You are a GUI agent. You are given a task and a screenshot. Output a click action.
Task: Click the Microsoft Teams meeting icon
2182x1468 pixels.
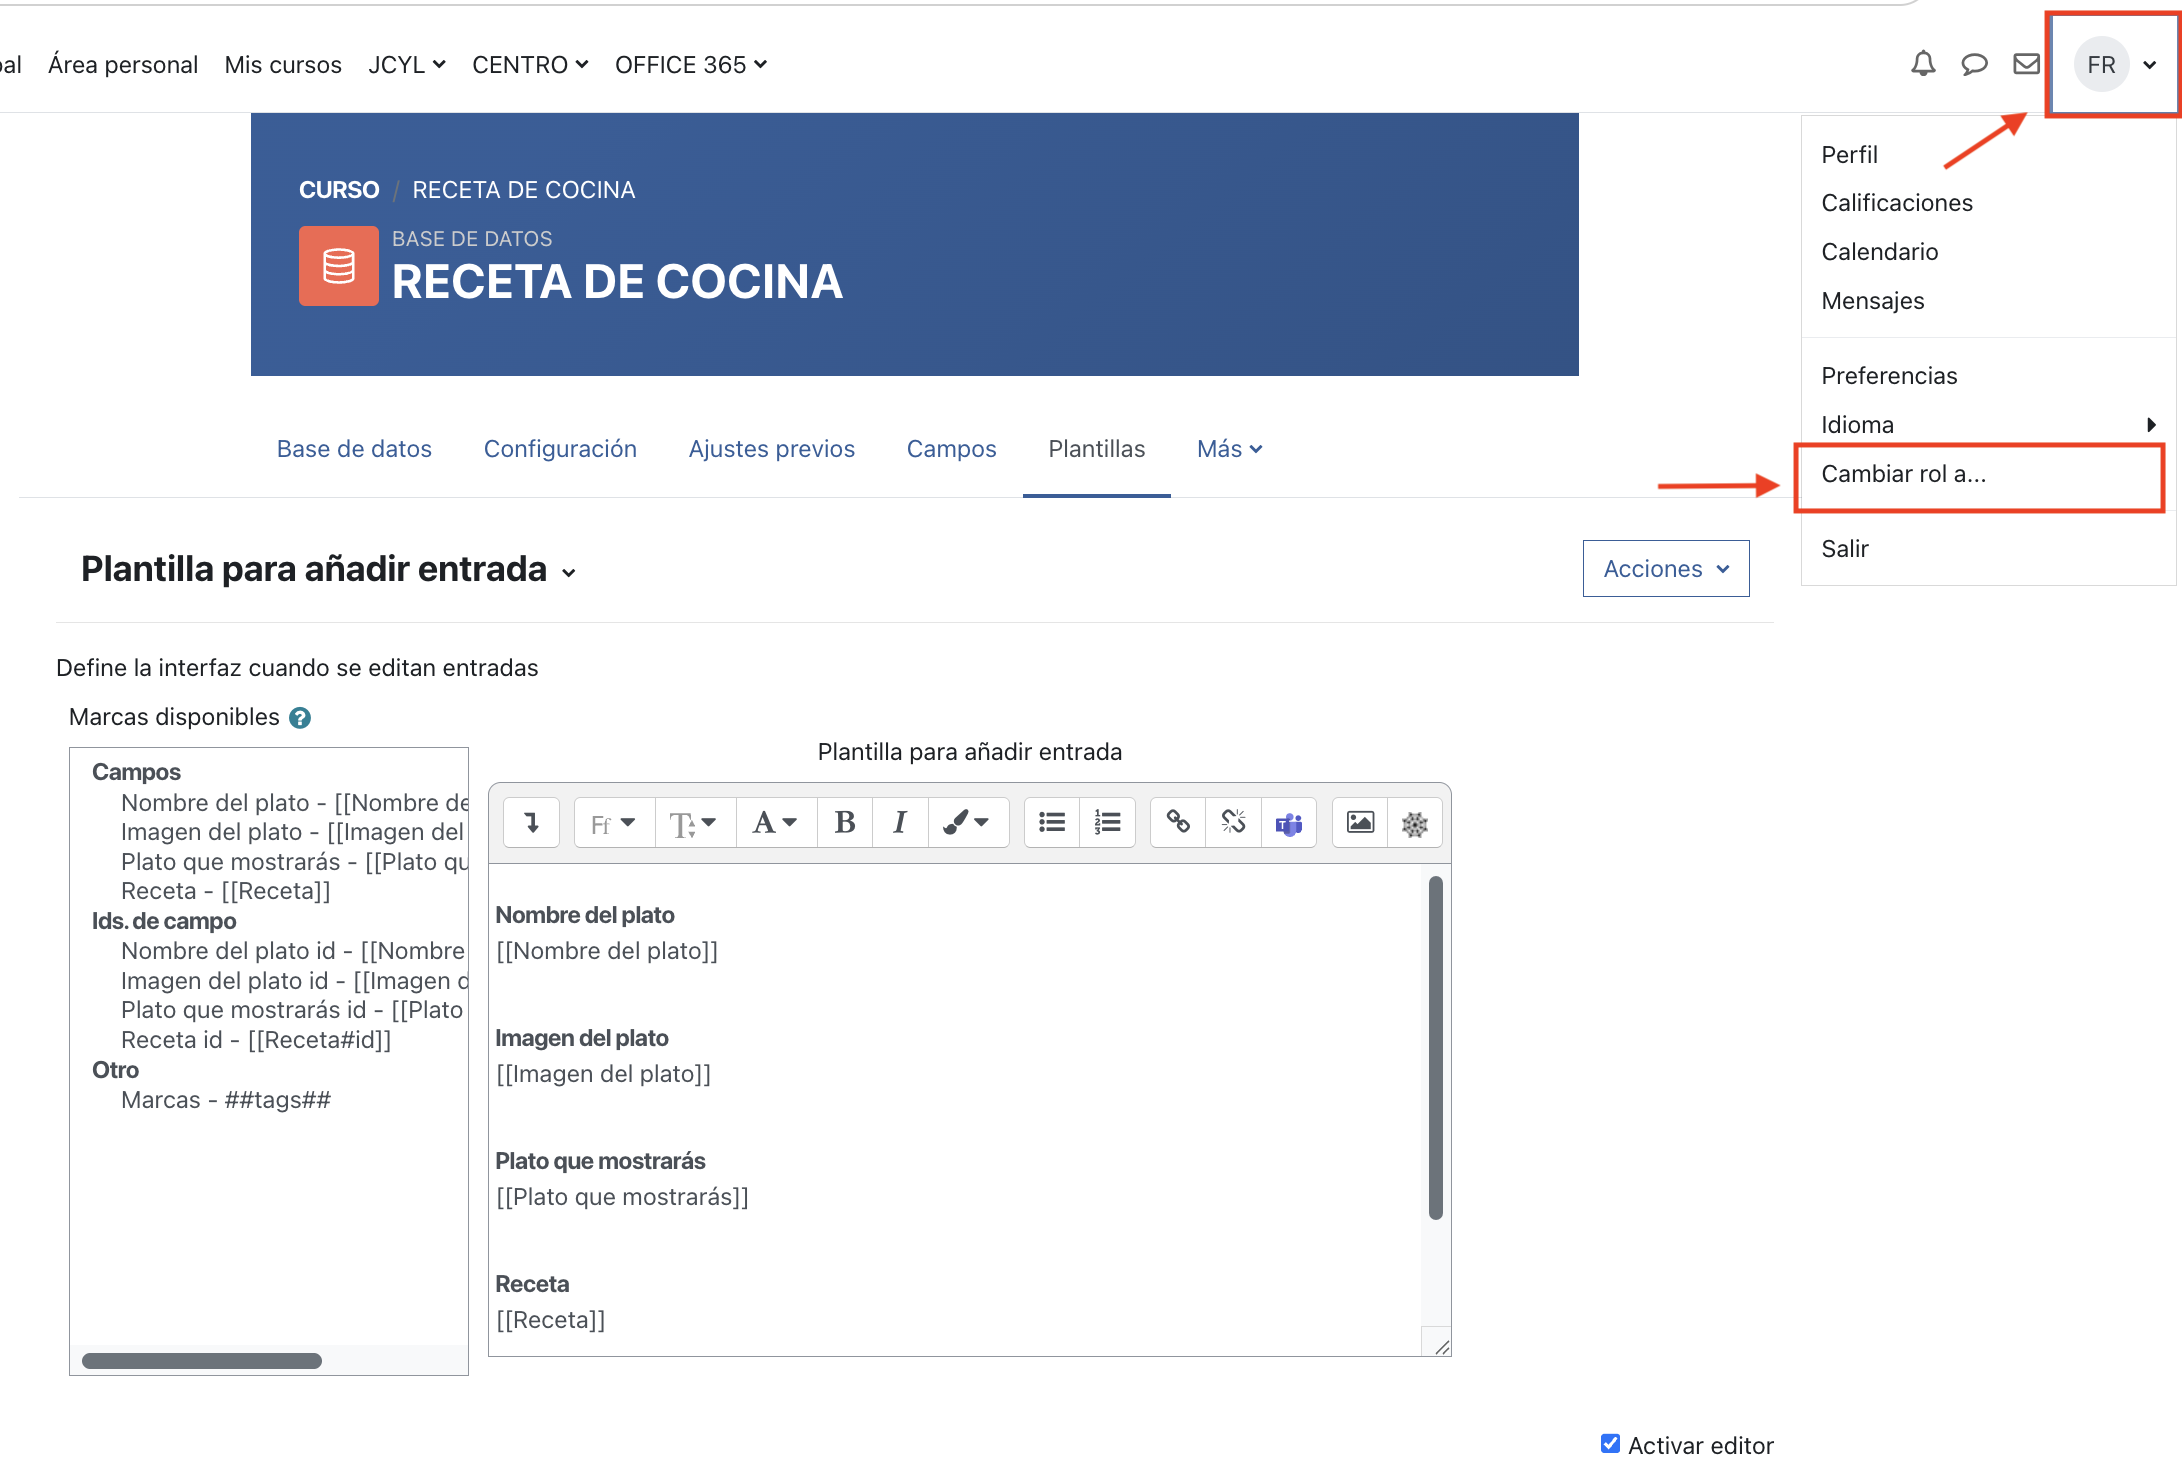pos(1289,822)
